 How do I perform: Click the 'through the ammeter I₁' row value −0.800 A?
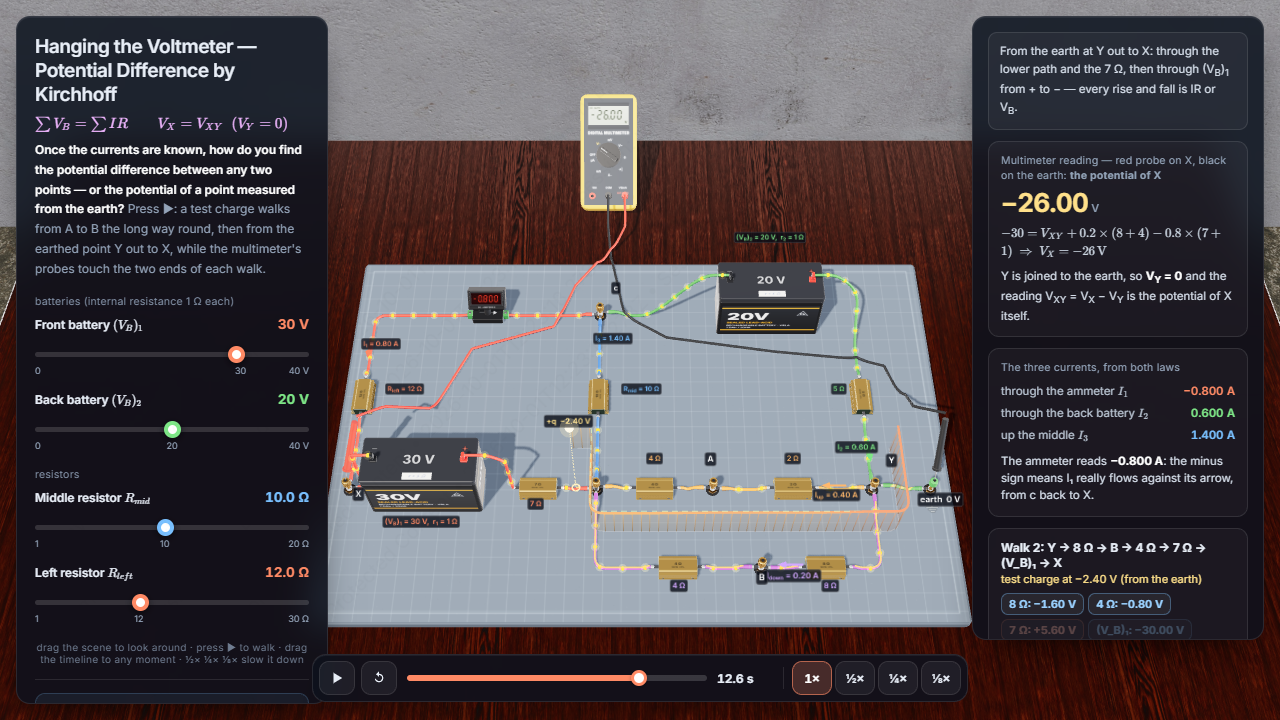[1208, 391]
